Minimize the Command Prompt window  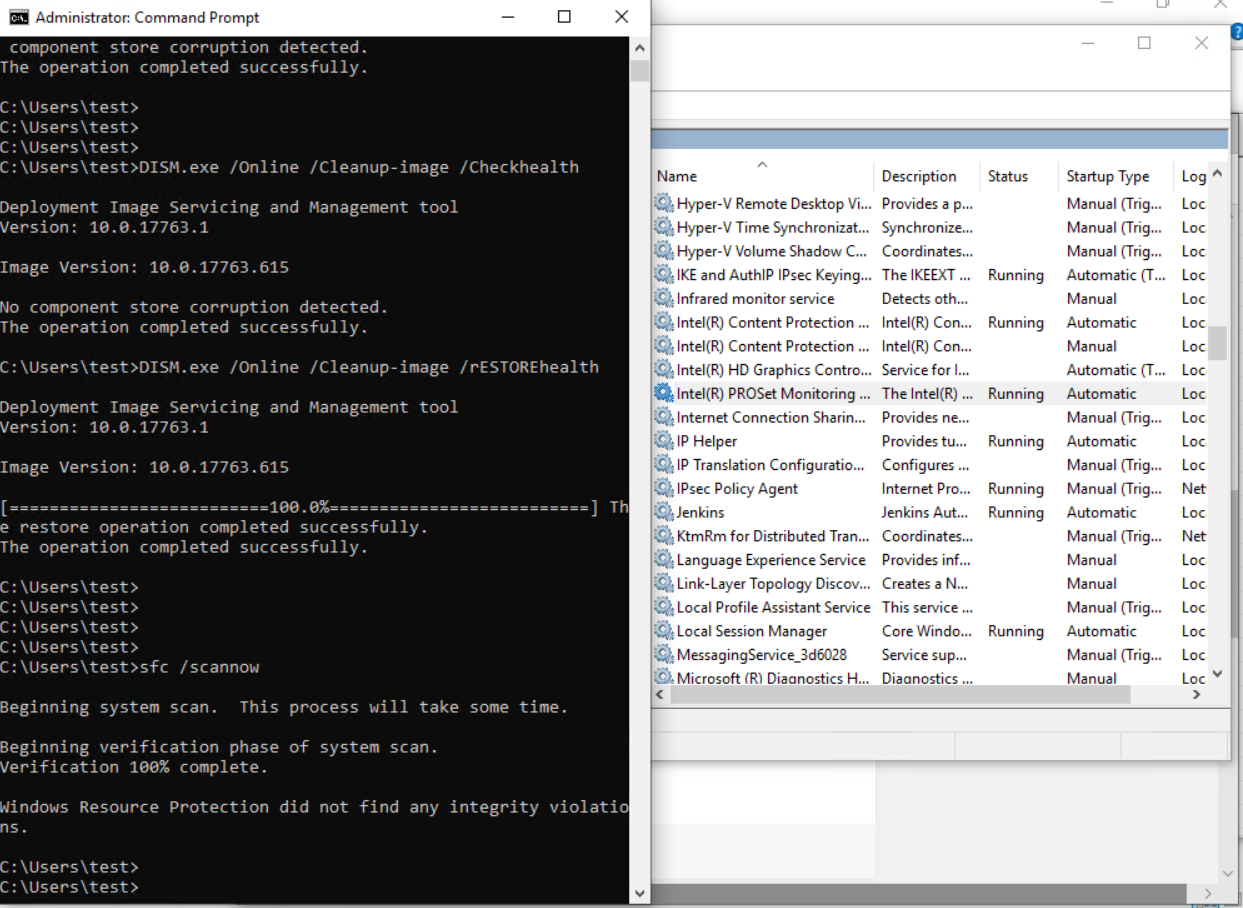pyautogui.click(x=507, y=17)
